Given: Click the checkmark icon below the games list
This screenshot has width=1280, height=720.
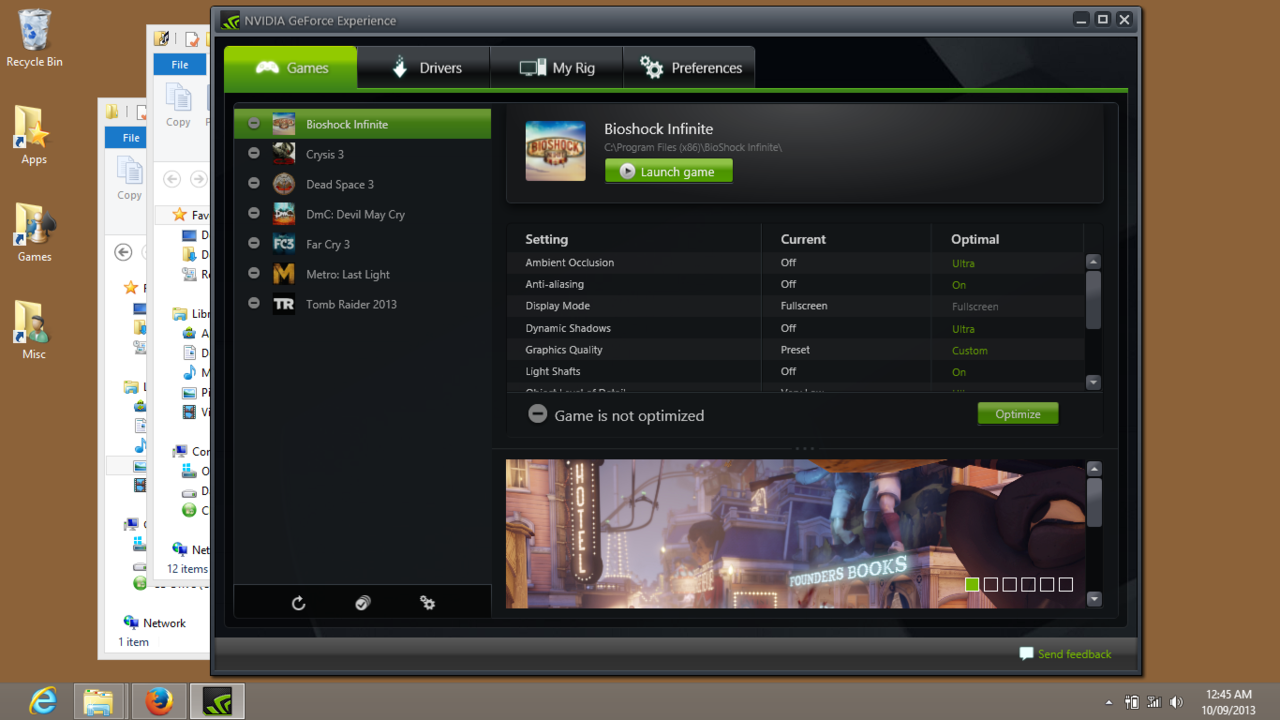Looking at the screenshot, I should pyautogui.click(x=363, y=603).
